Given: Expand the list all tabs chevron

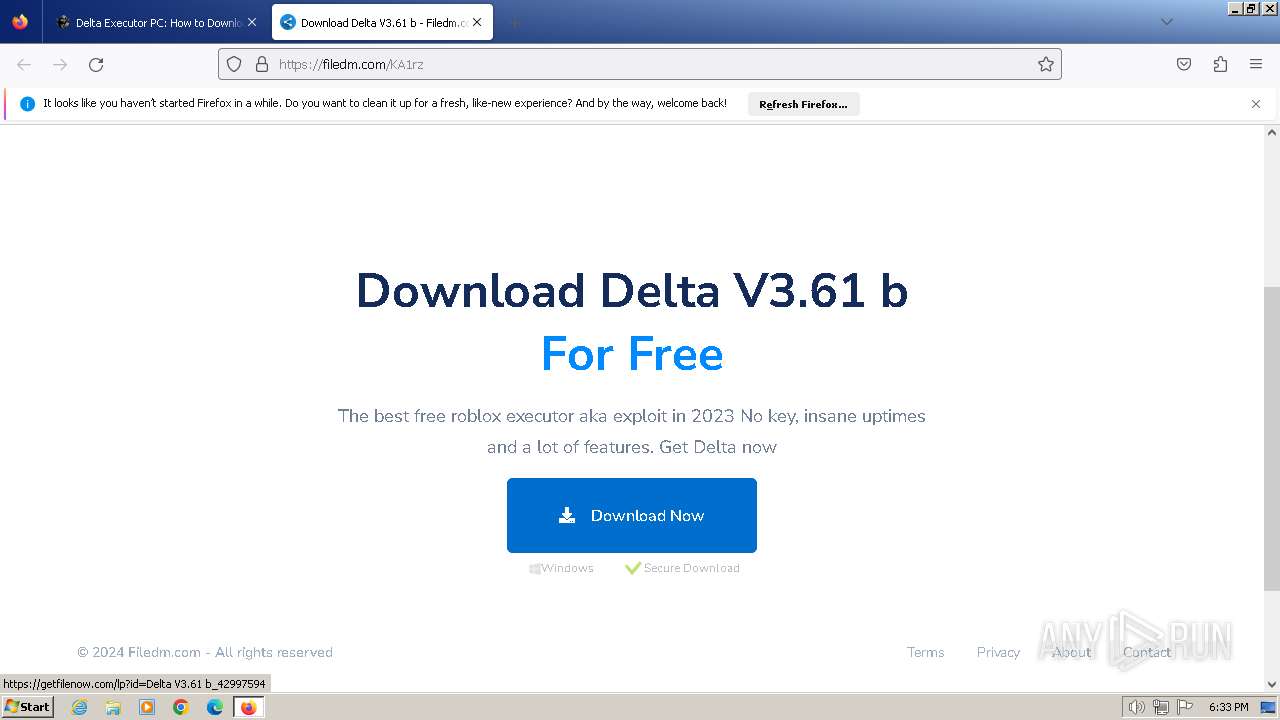Looking at the screenshot, I should click(1166, 22).
